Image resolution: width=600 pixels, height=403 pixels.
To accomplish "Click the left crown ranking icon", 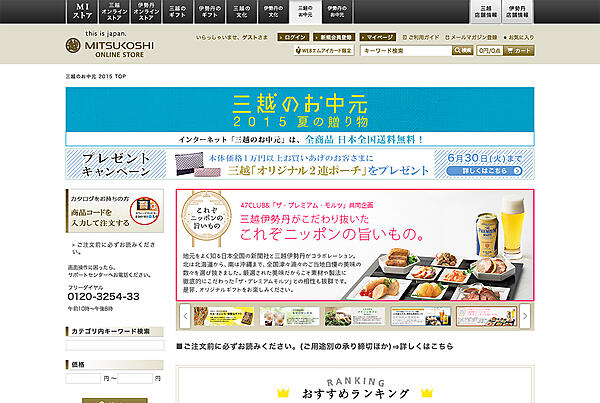I will [283, 393].
